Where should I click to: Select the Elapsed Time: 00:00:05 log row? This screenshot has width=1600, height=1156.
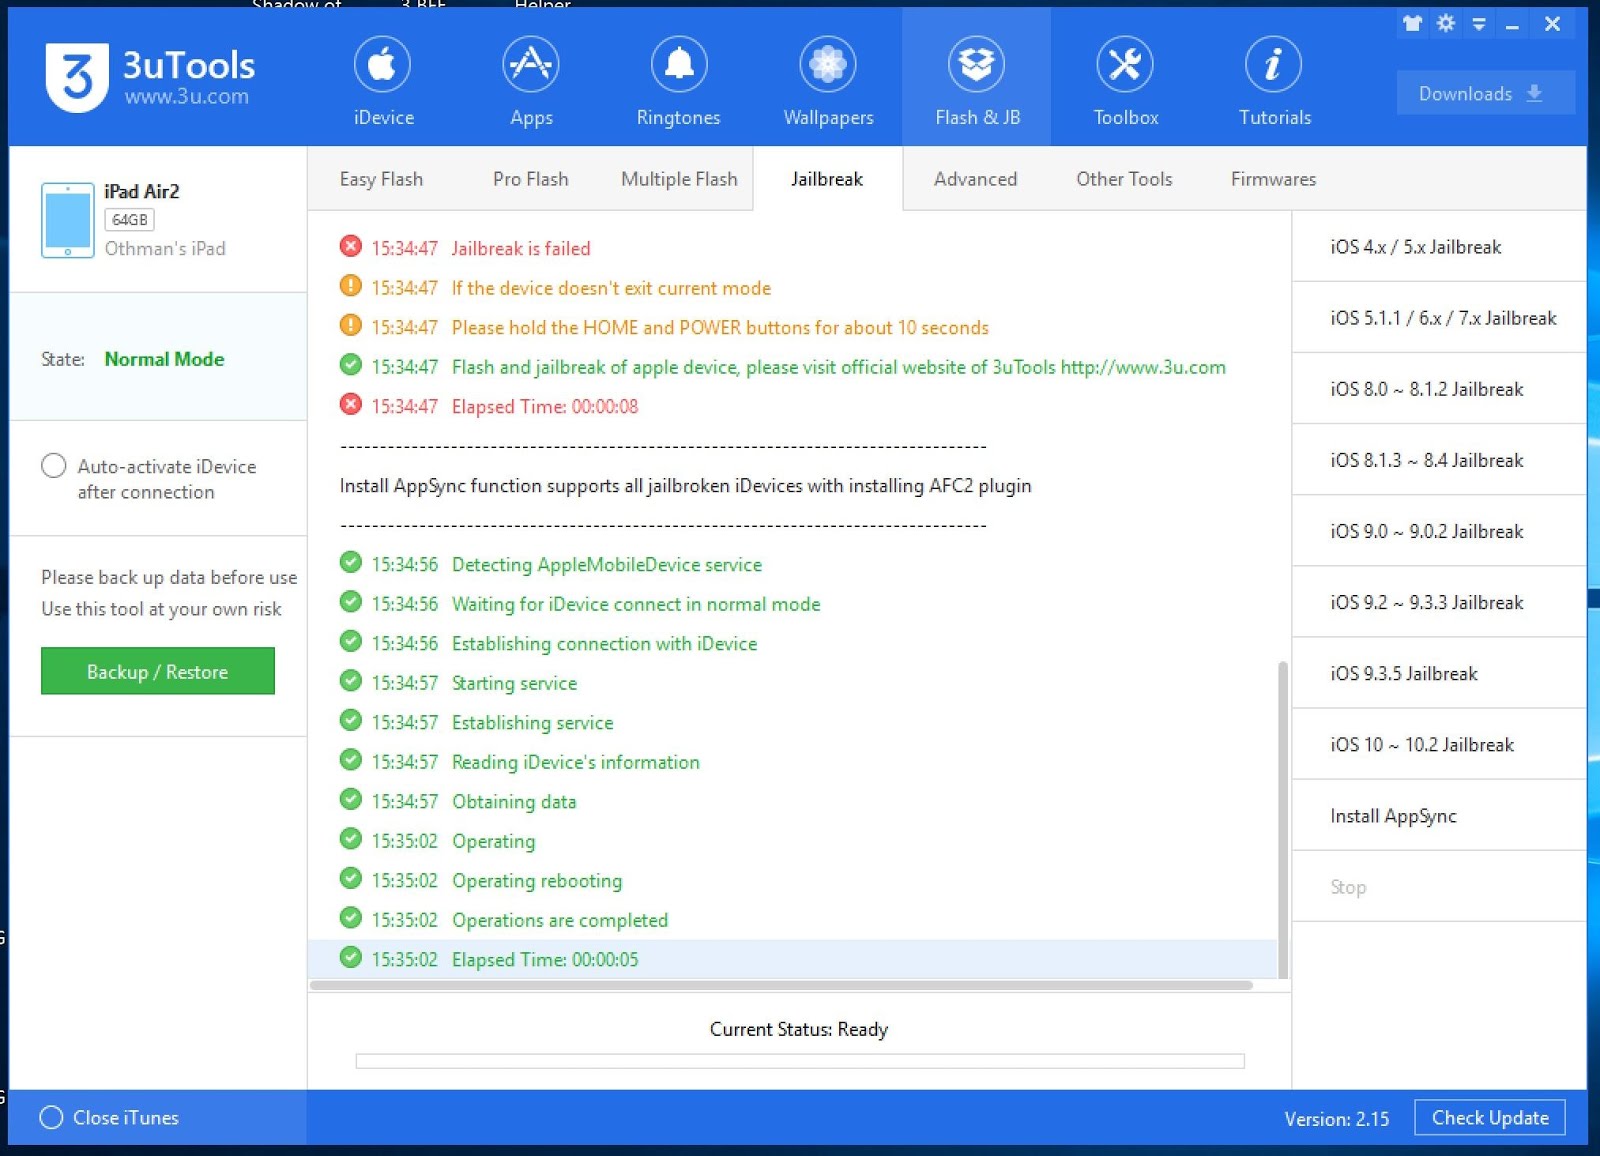pyautogui.click(x=793, y=959)
